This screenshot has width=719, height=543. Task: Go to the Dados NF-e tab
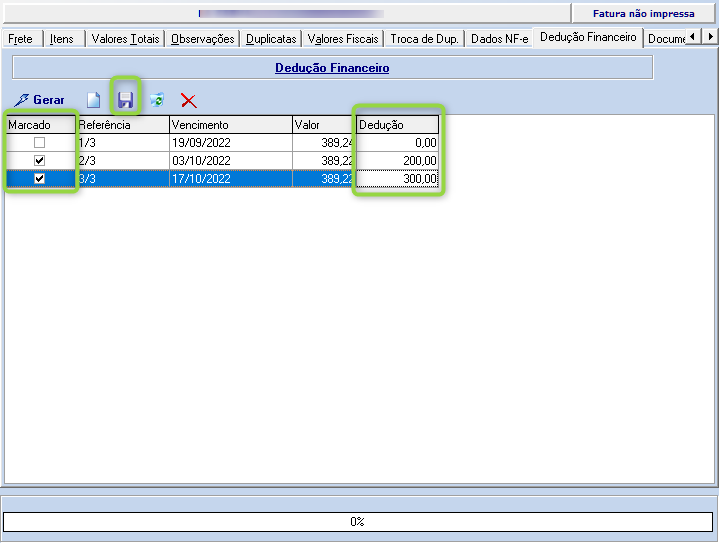(x=499, y=39)
